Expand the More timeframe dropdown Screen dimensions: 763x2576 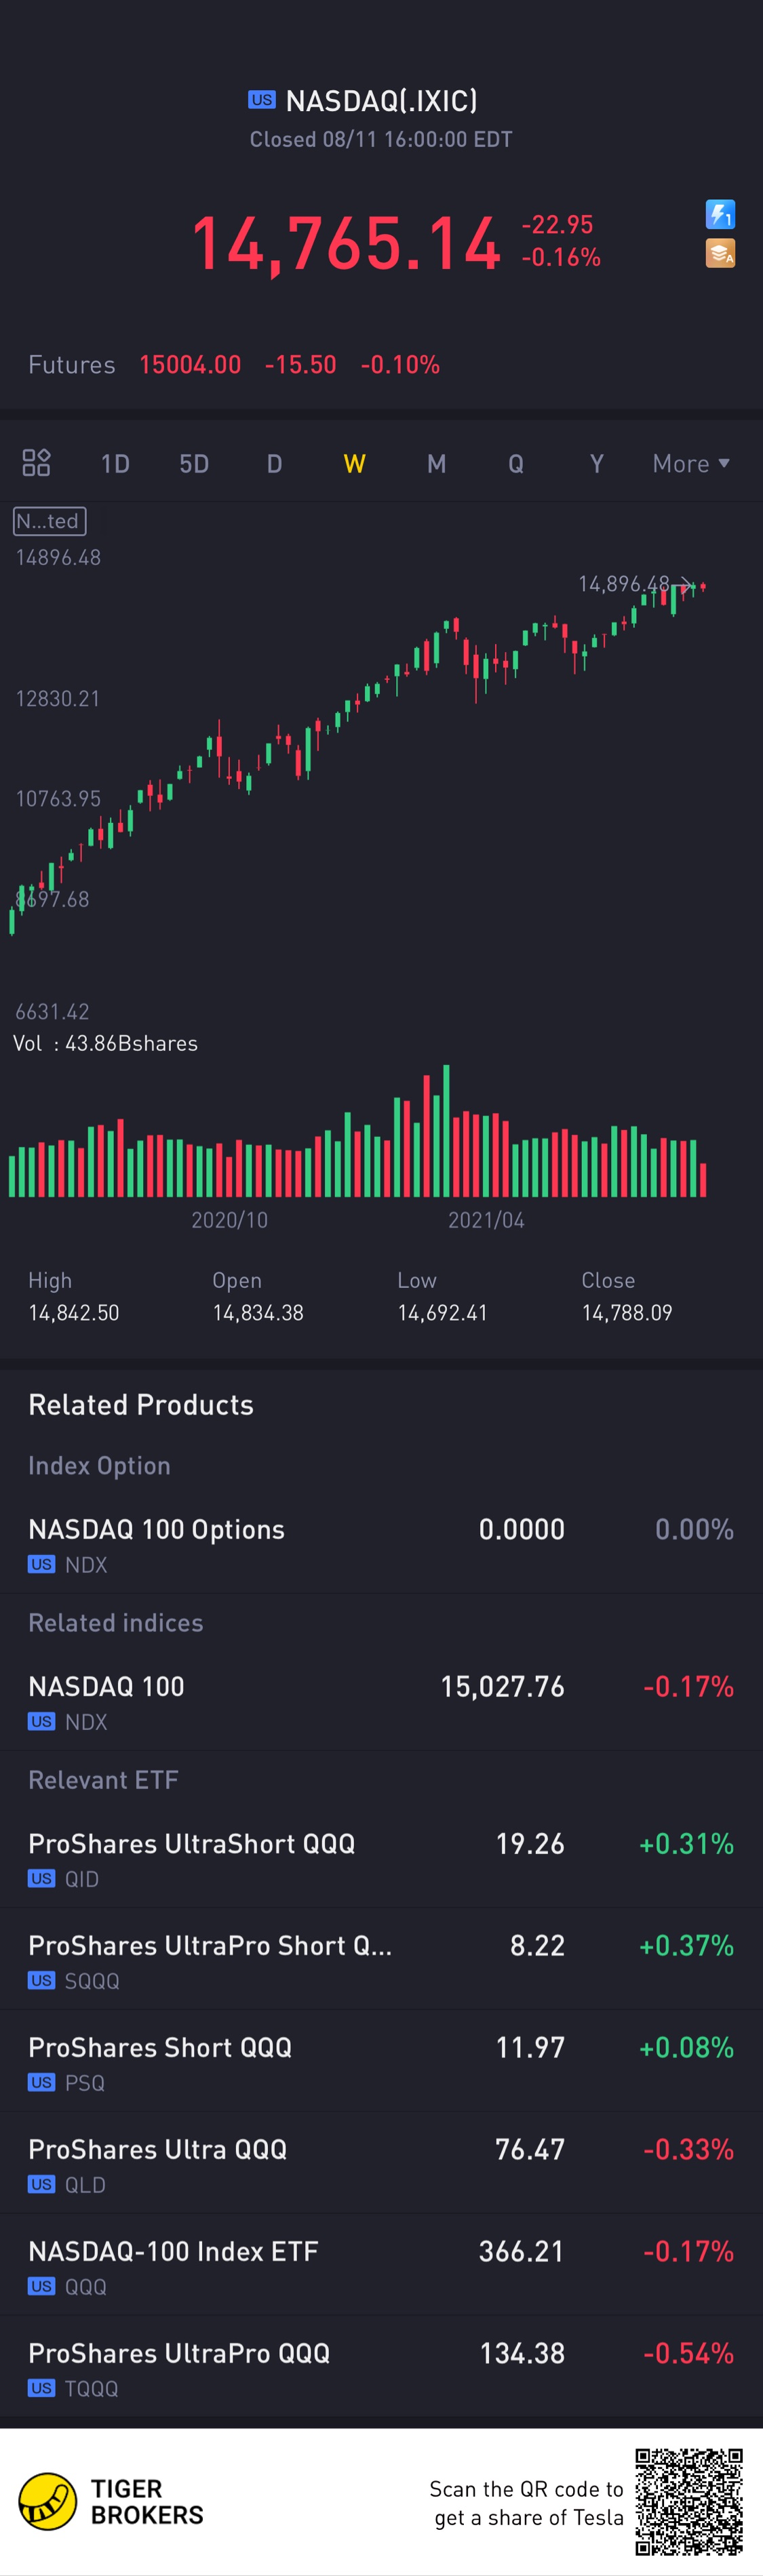click(691, 463)
